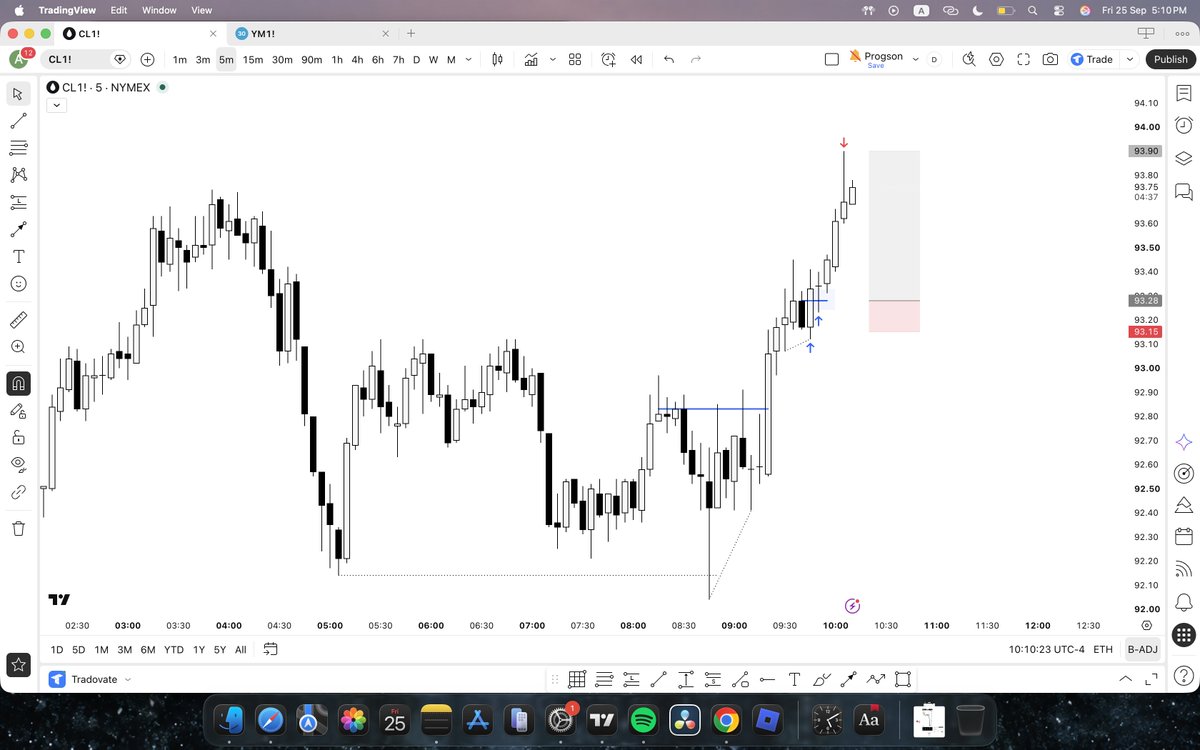1200x750 pixels.
Task: Open Spotify from the Dock
Action: coord(643,719)
